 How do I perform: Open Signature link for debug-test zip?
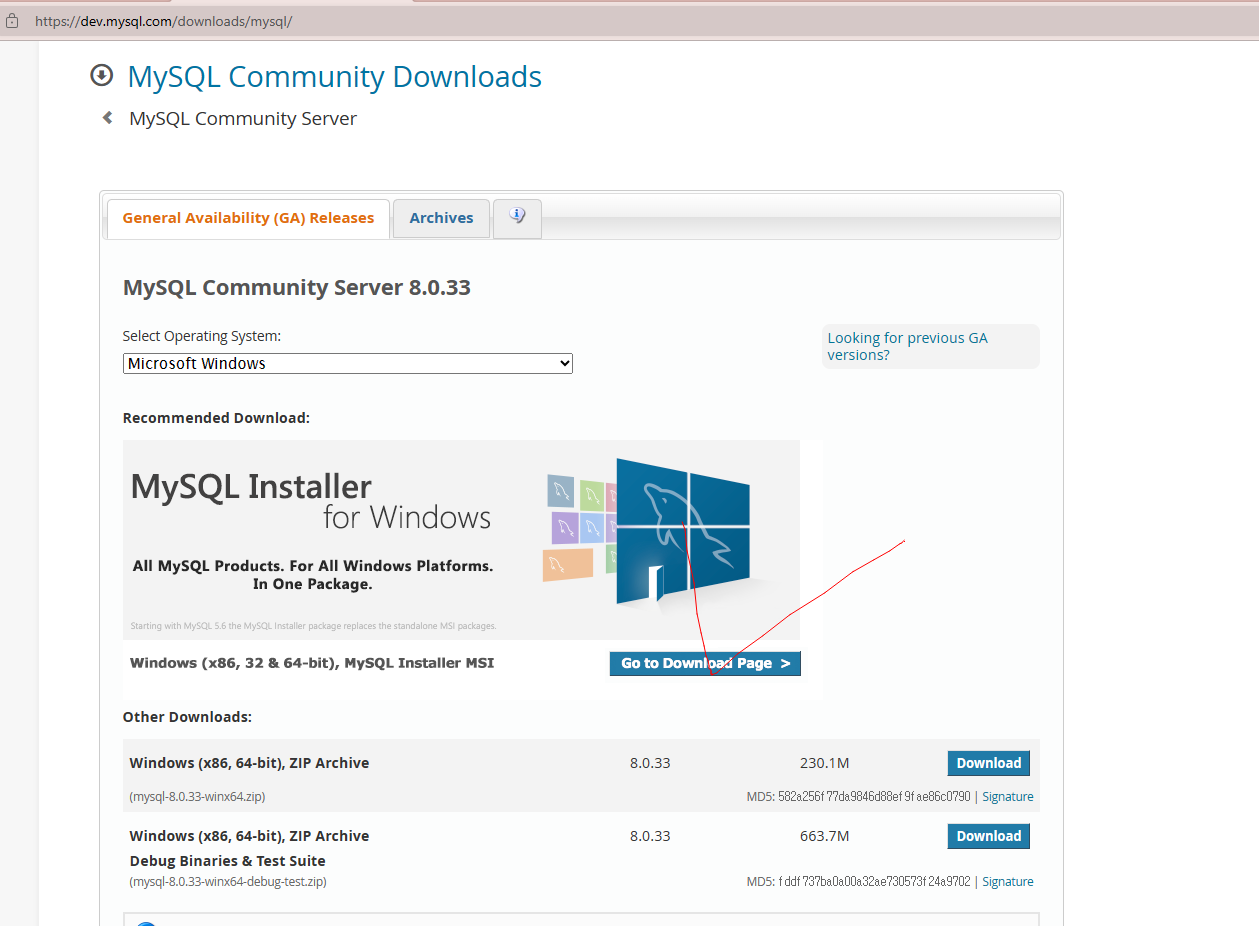click(x=1008, y=882)
